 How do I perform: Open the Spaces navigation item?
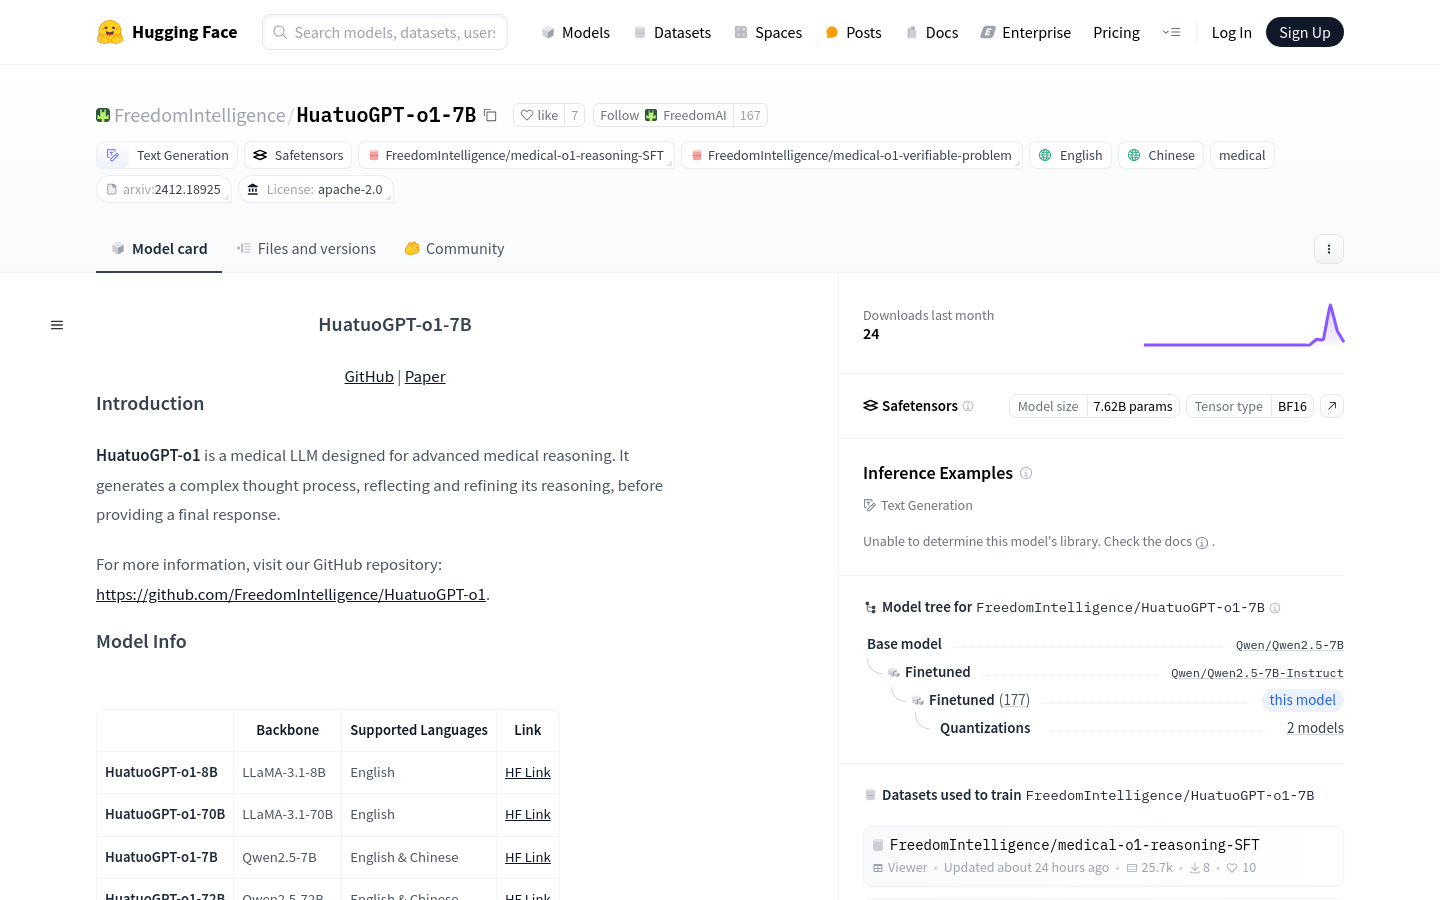(x=768, y=32)
